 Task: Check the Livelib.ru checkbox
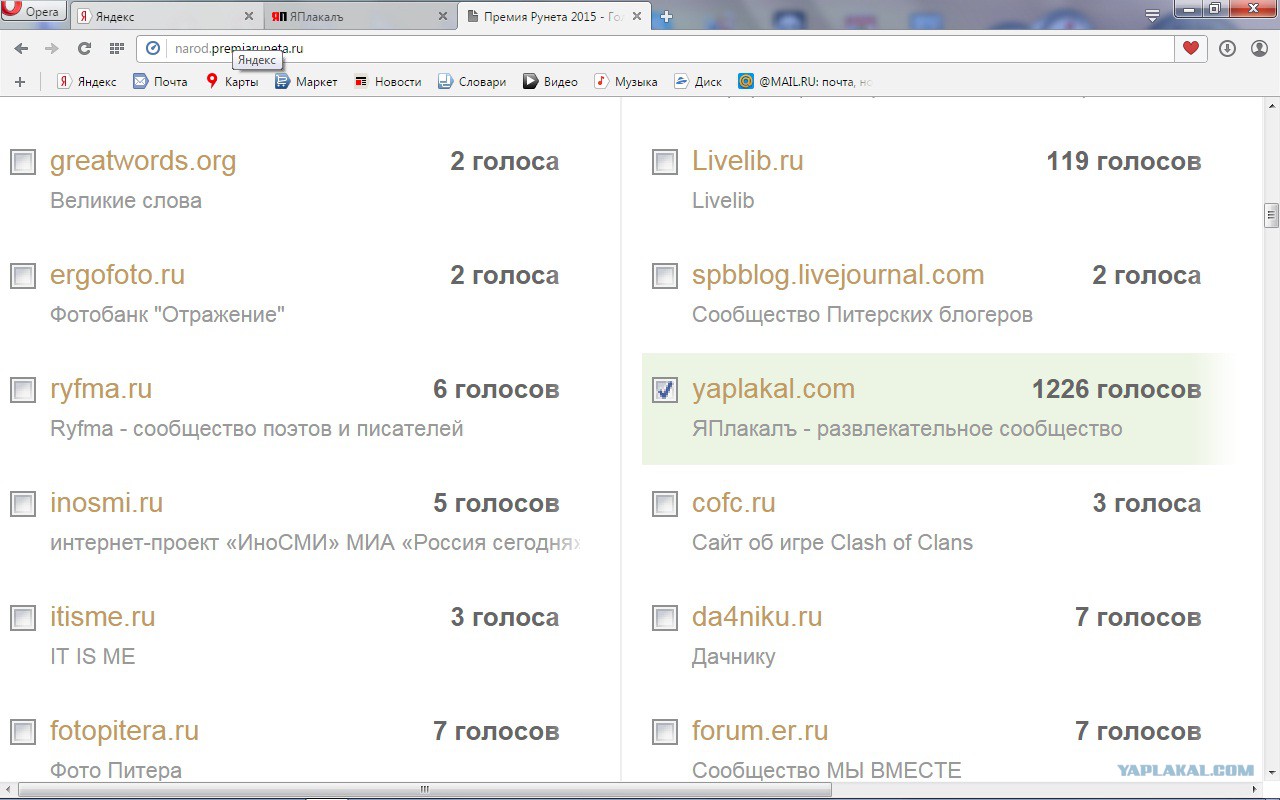[x=665, y=162]
